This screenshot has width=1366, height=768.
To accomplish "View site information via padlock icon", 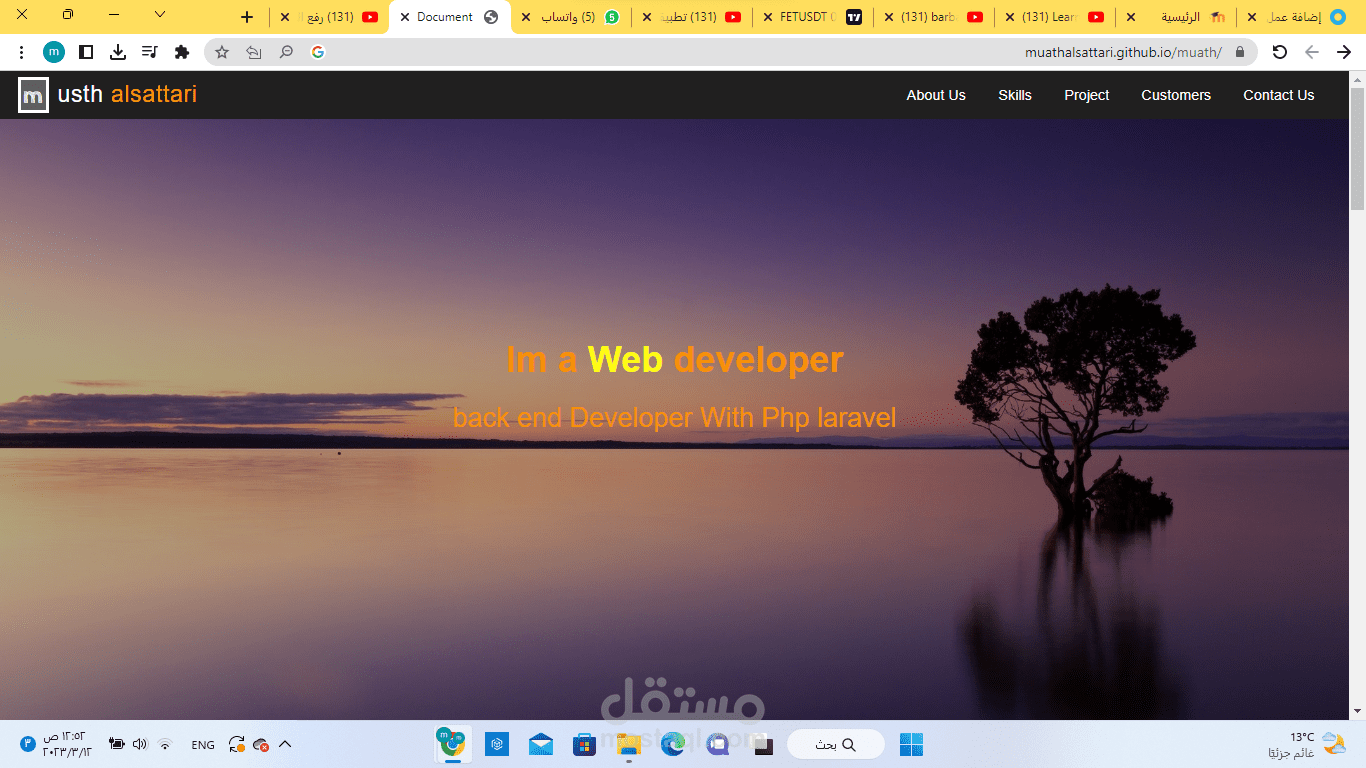I will (1240, 52).
